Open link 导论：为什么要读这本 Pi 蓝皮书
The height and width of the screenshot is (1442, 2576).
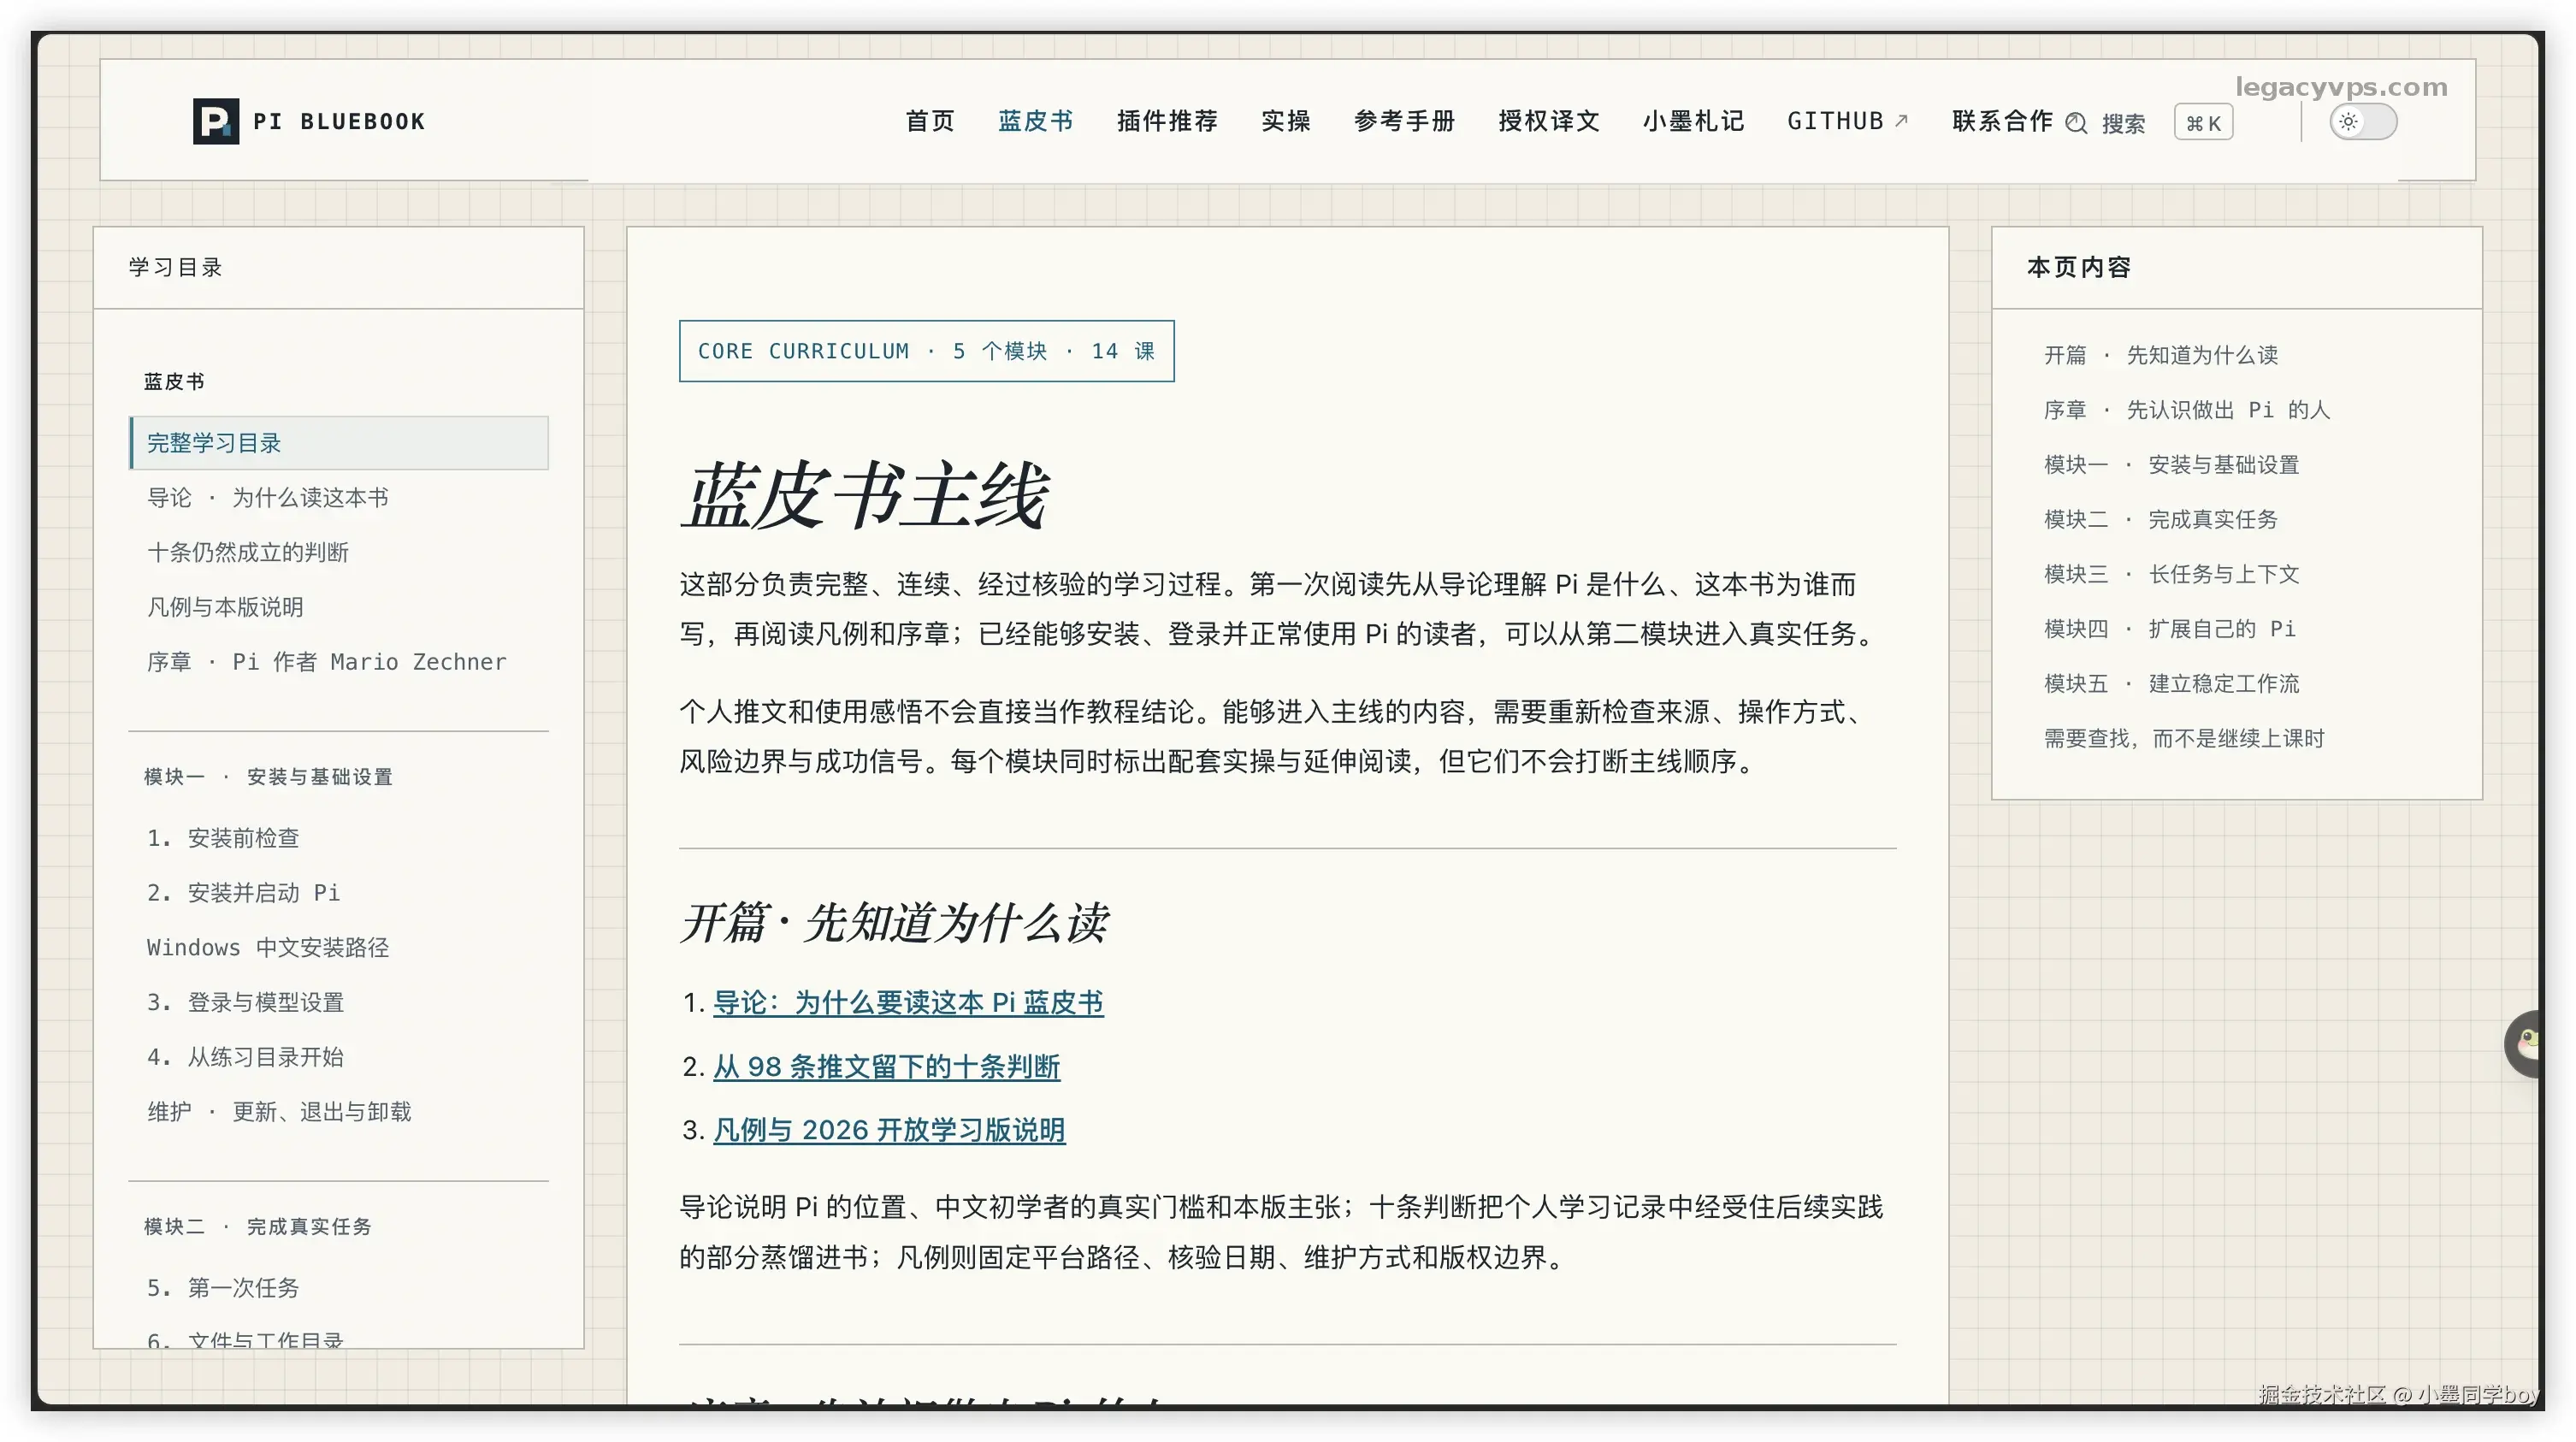point(908,1002)
